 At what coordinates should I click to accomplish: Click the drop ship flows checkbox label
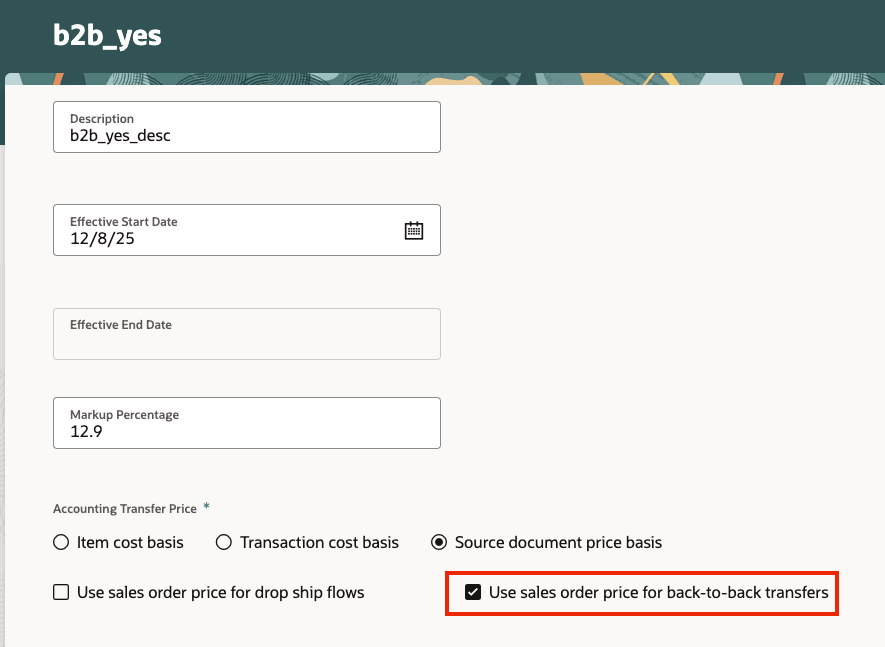click(220, 592)
